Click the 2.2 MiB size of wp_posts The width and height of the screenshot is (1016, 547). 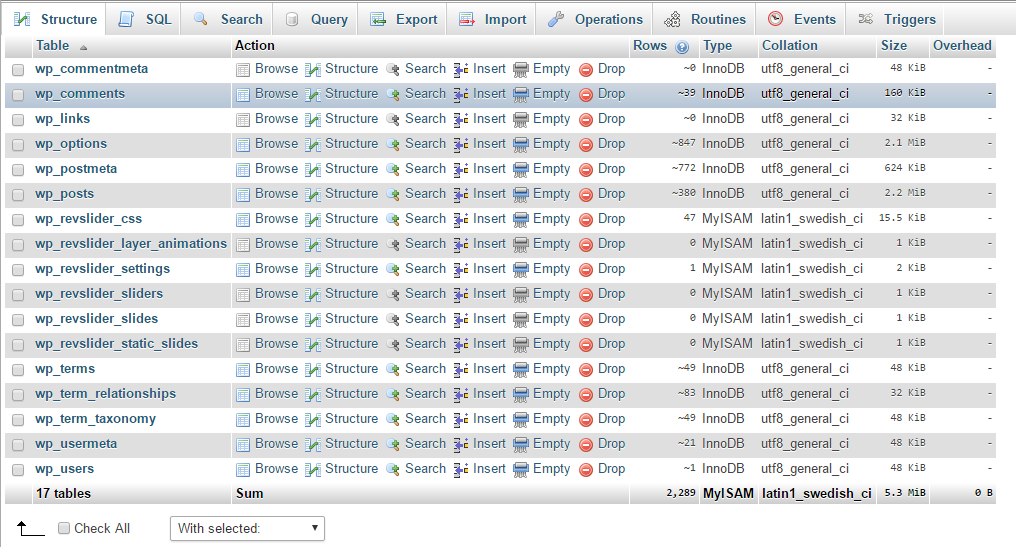905,193
